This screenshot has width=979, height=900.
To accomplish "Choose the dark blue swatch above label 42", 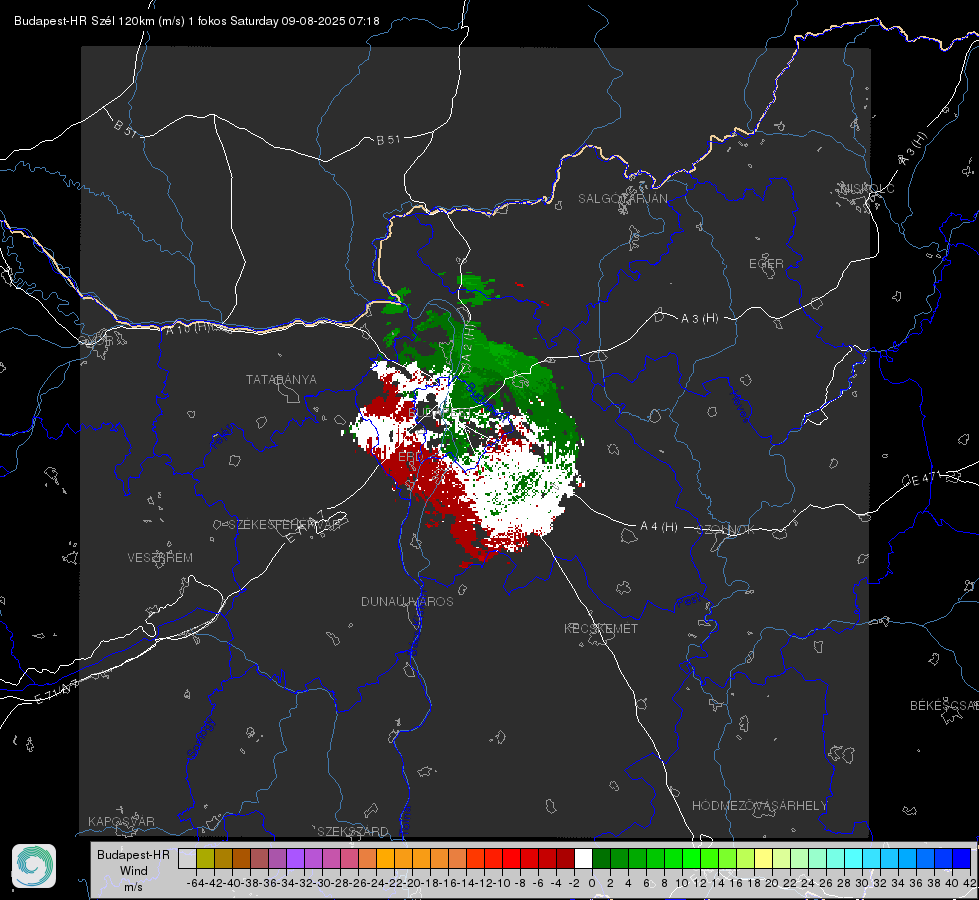I will coord(962,858).
